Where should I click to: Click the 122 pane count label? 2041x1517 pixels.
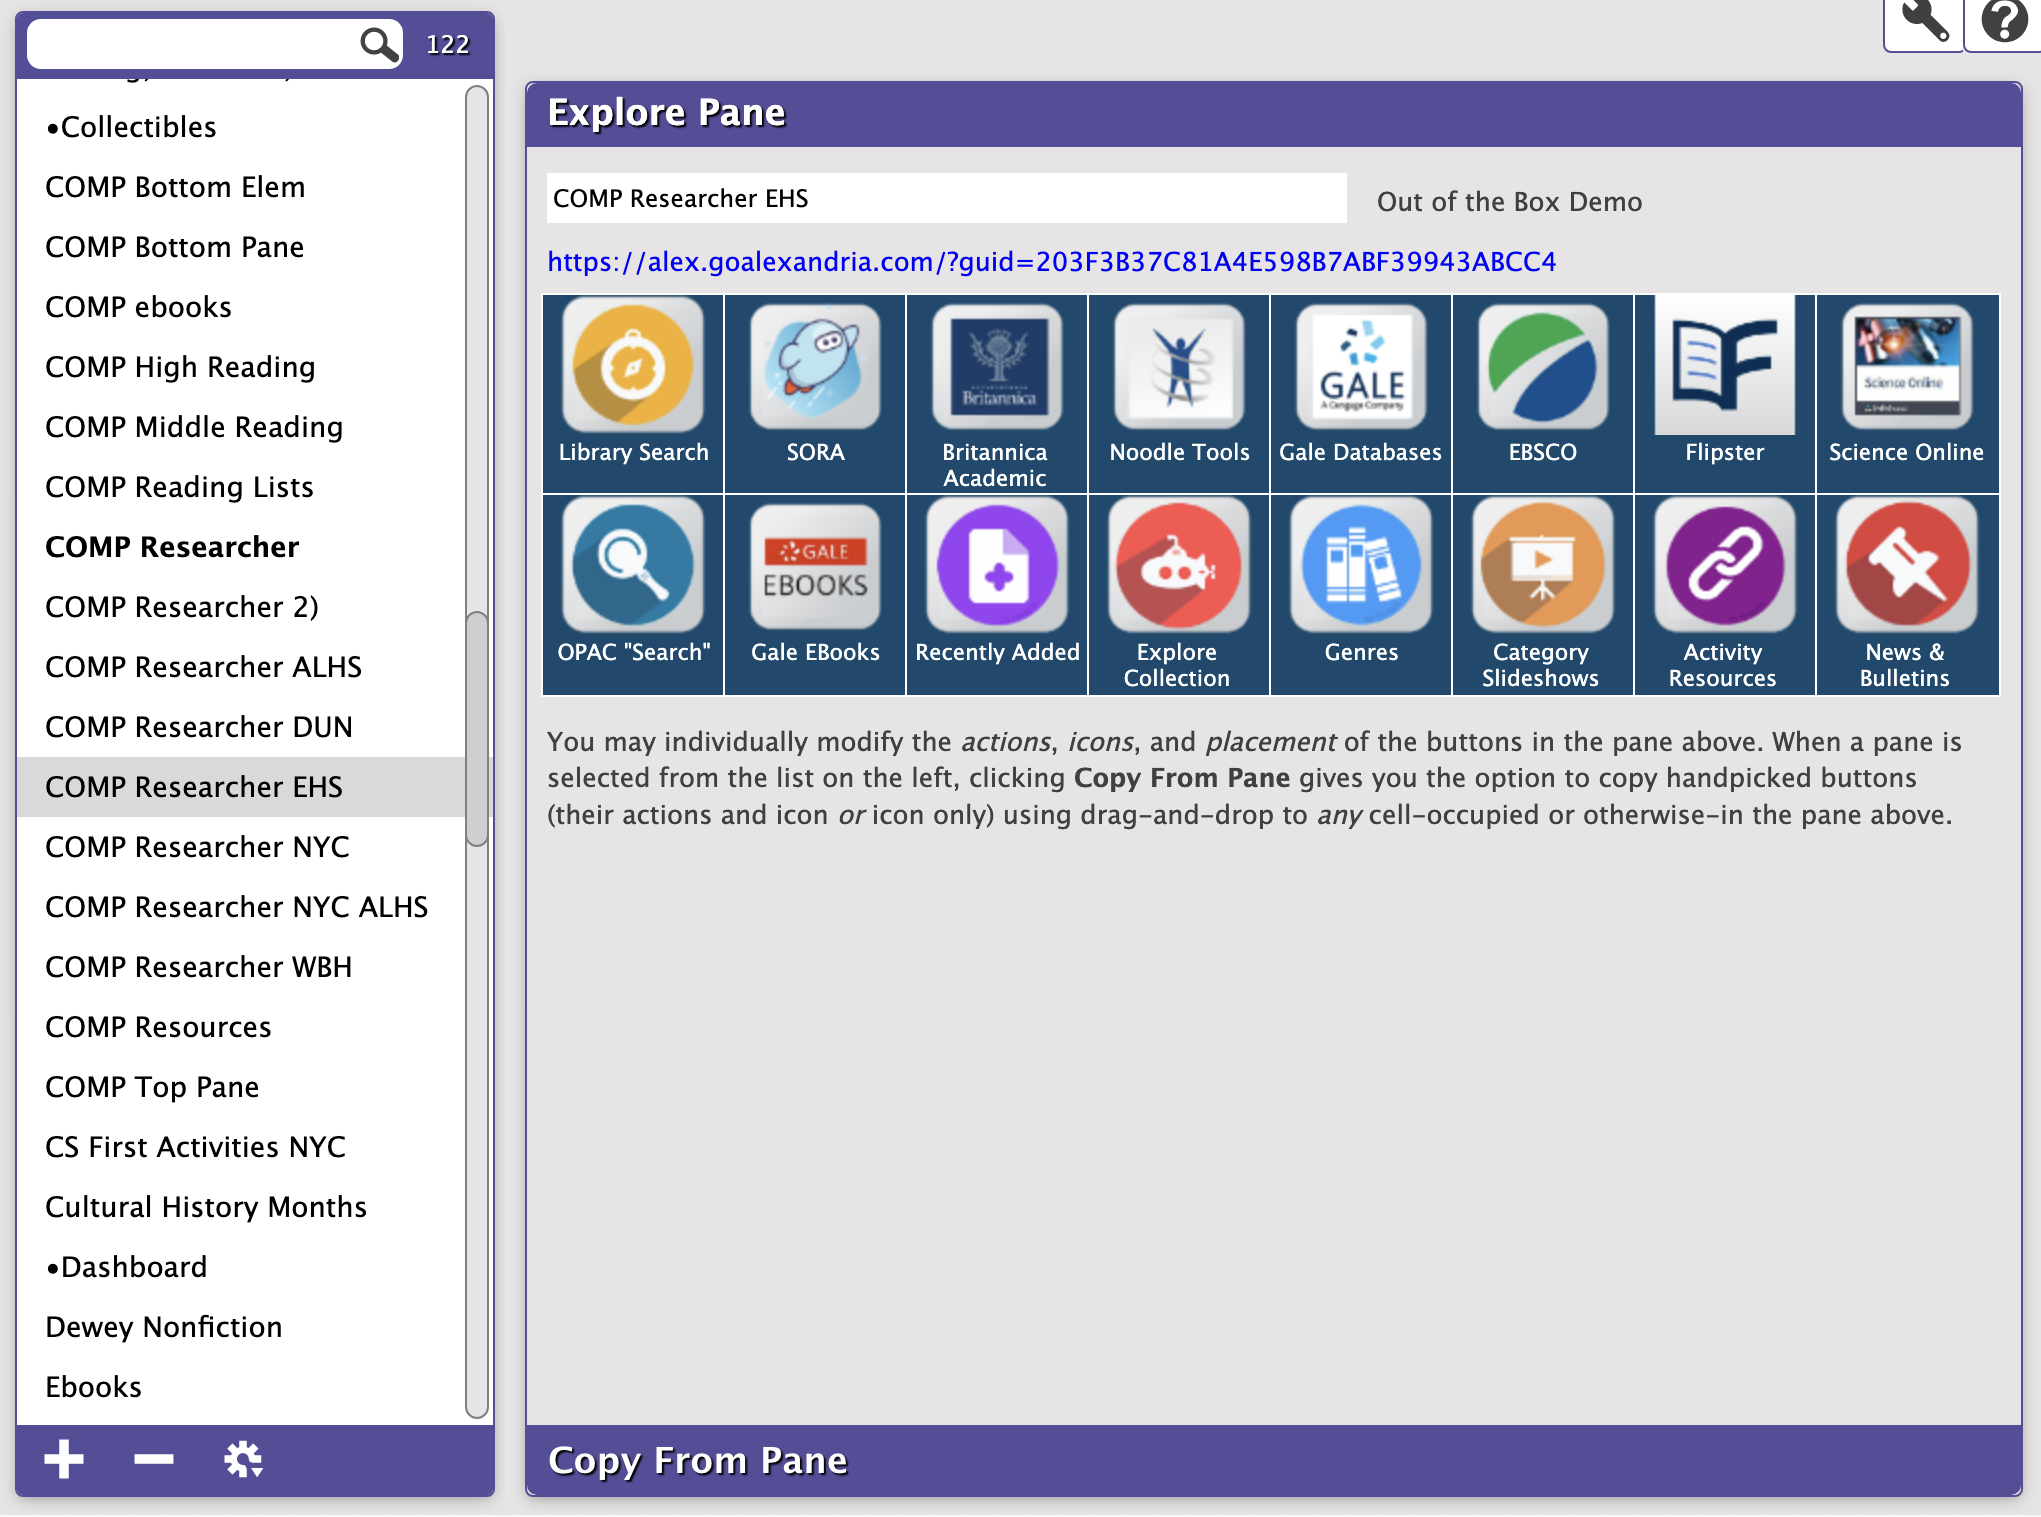tap(447, 44)
